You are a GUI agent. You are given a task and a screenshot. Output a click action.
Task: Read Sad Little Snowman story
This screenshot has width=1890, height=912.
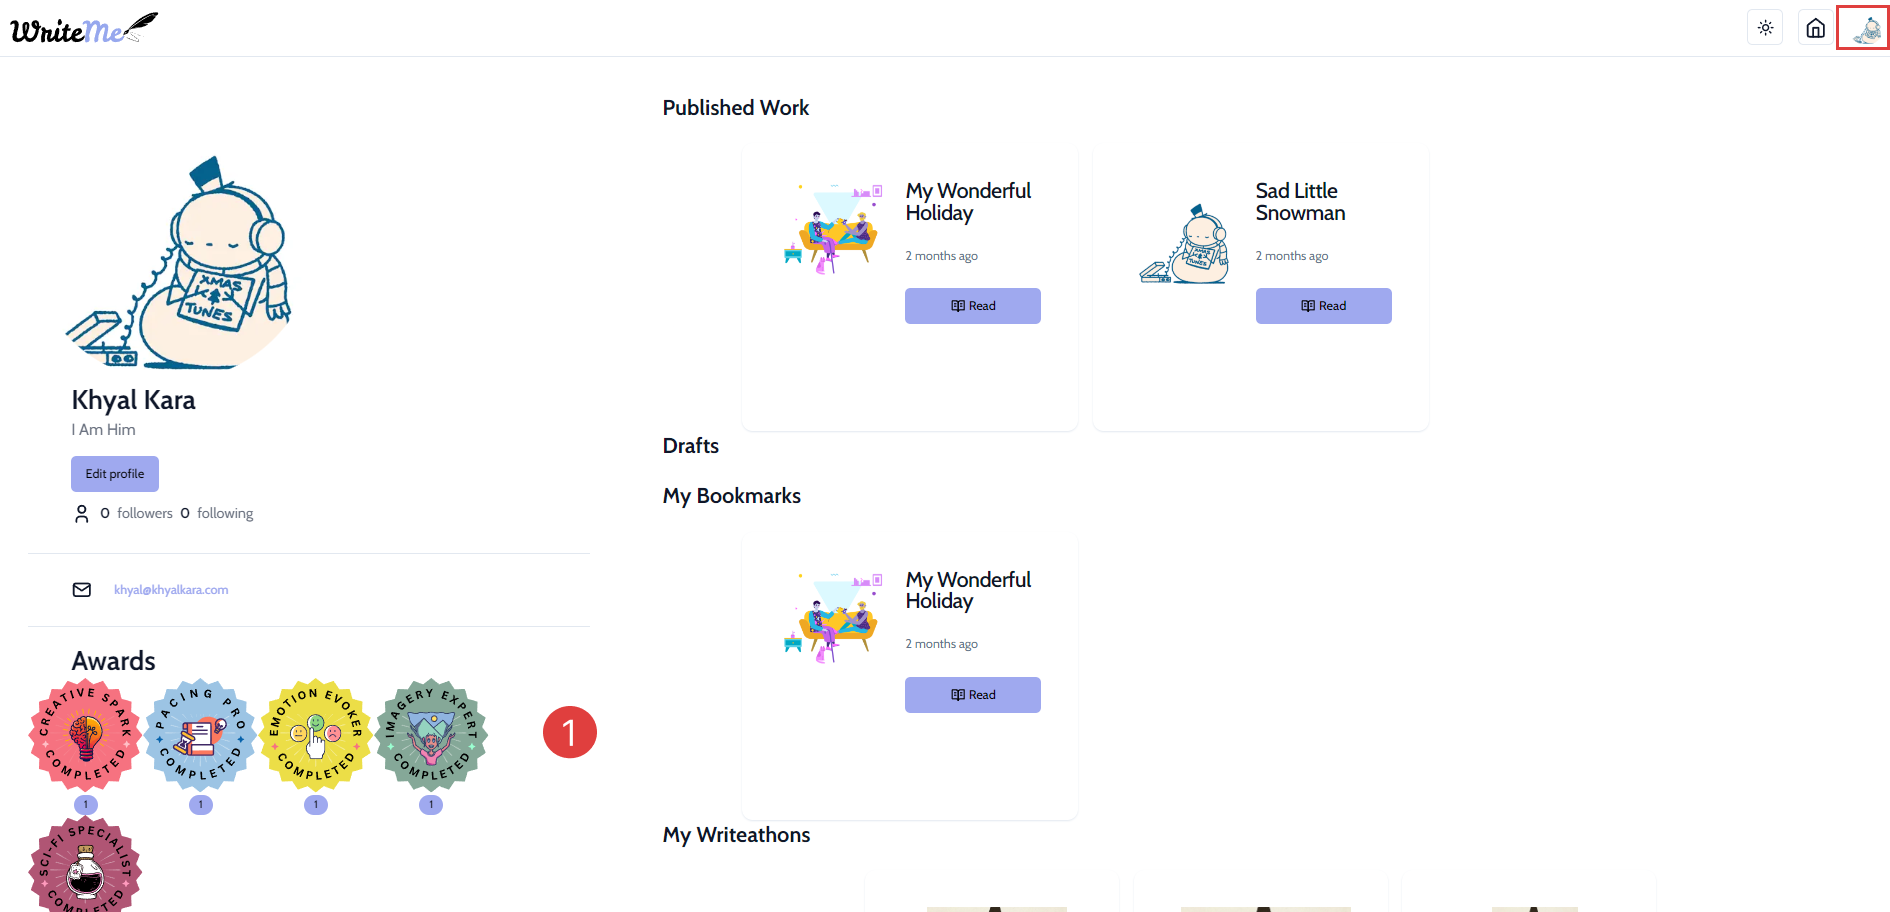click(x=1323, y=306)
